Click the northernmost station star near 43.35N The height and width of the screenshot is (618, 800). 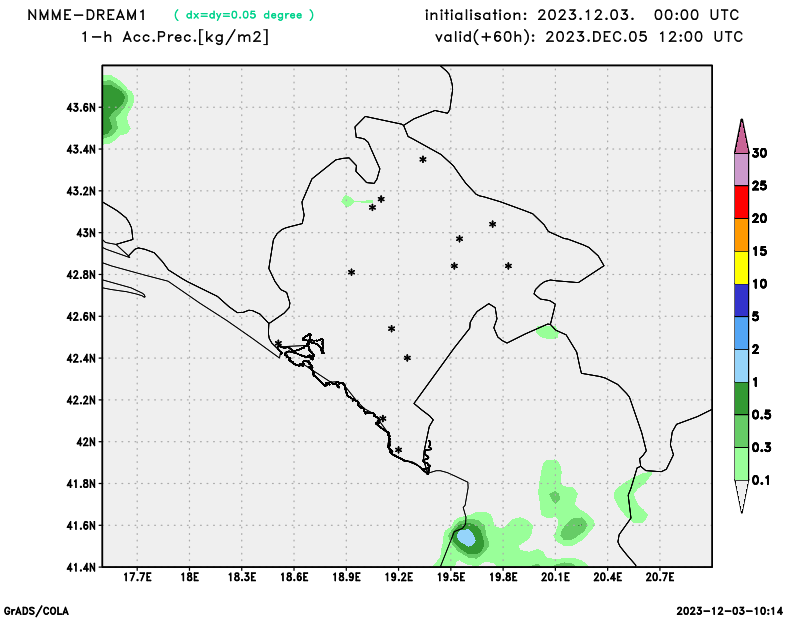(x=423, y=160)
